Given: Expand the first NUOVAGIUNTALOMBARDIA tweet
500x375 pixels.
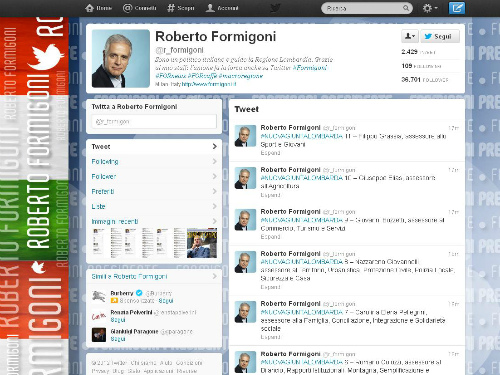Looking at the screenshot, I should point(270,153).
